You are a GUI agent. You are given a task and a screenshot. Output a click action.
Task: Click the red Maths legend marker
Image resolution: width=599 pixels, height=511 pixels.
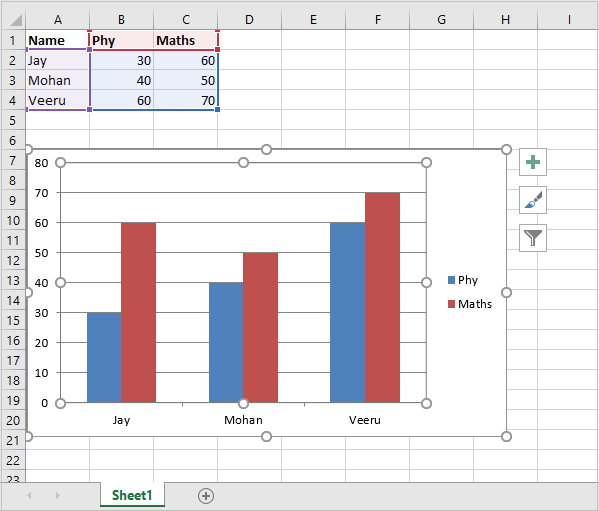pyautogui.click(x=451, y=304)
